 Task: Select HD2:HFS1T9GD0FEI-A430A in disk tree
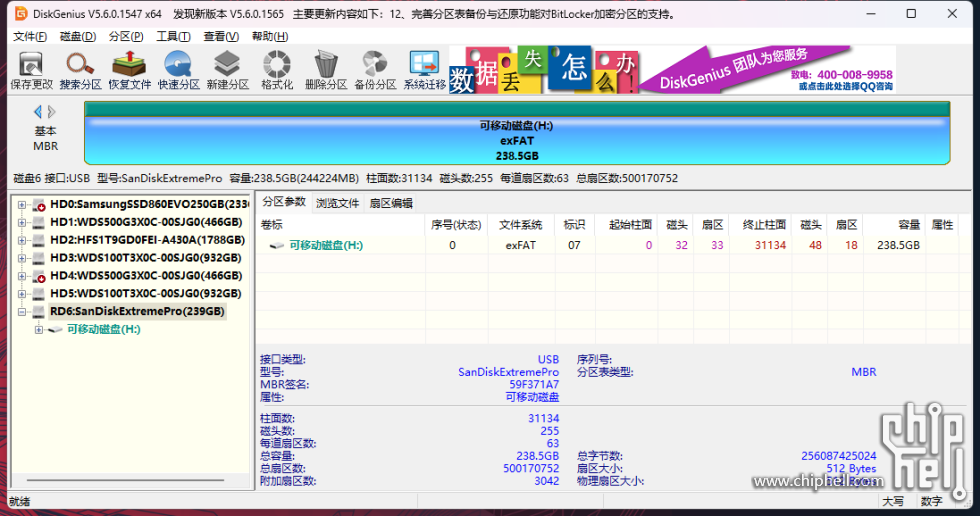tap(148, 240)
